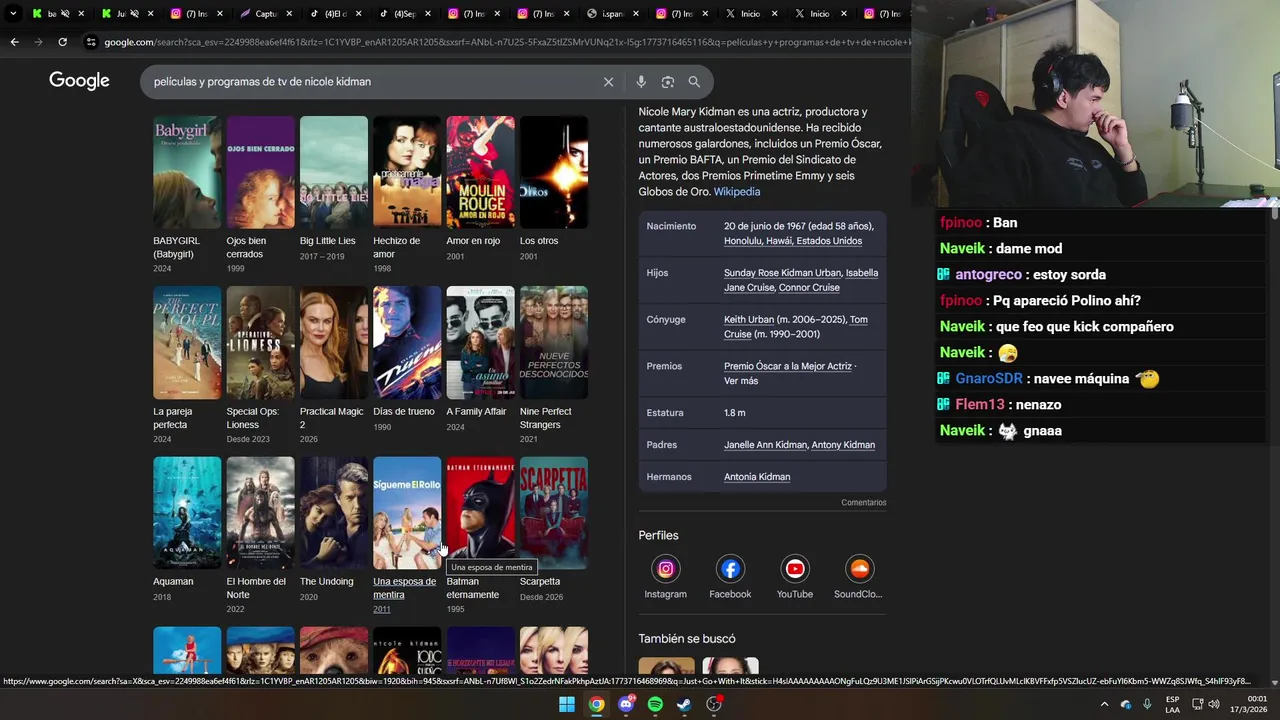Open the taskbar clock and date
Screen dimensions: 1280x720
1248,704
